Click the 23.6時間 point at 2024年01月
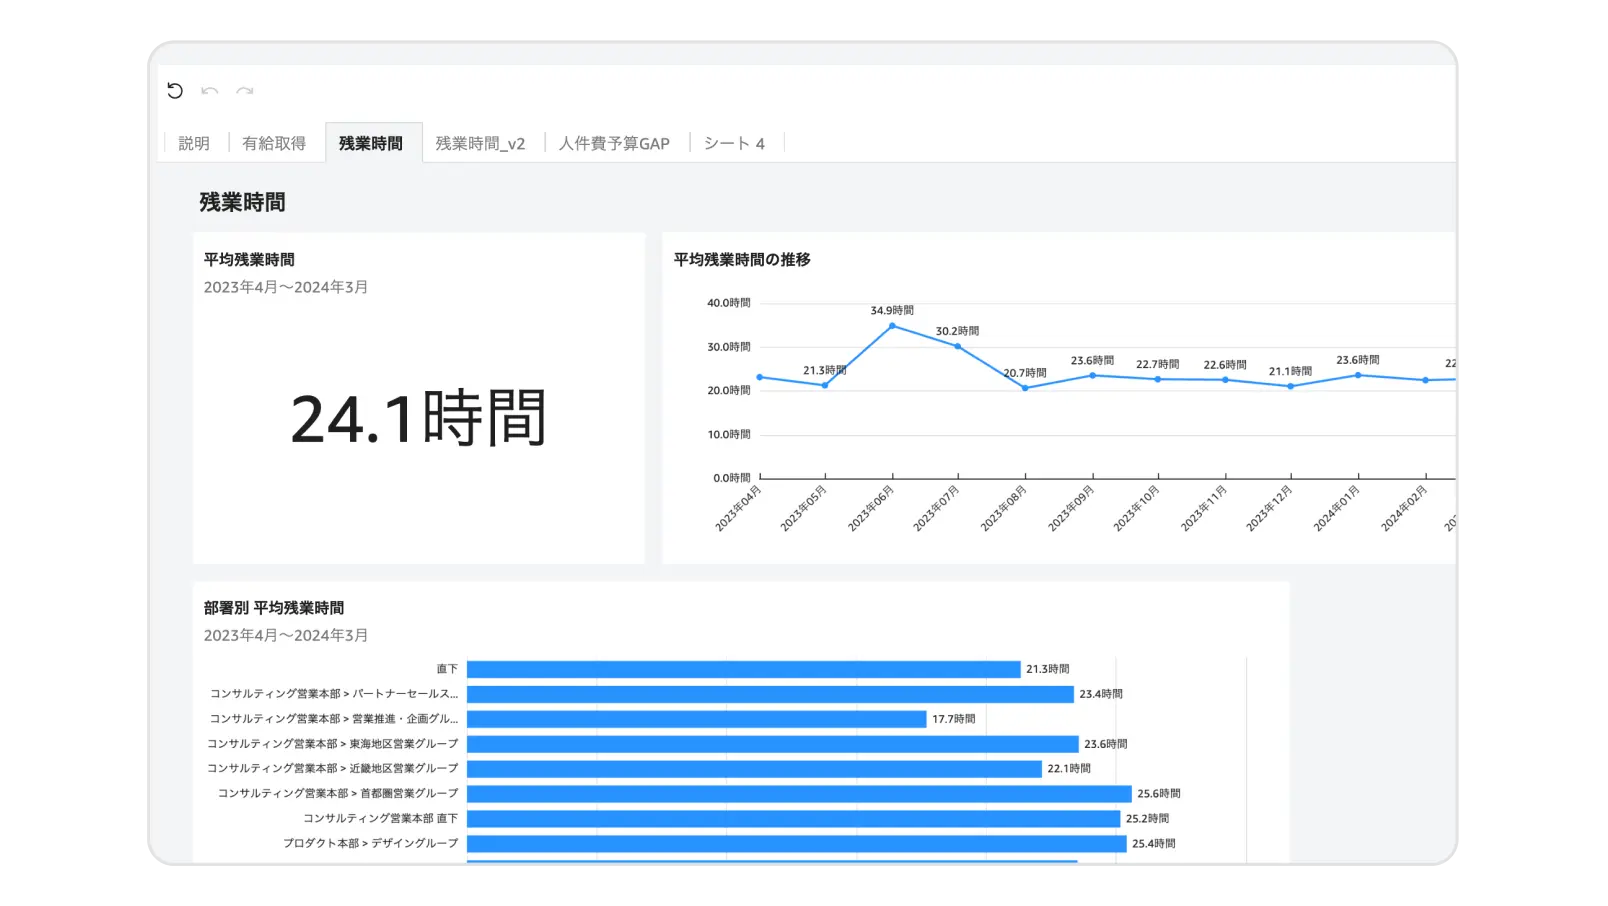Screen dimensions: 1608x906 1356,374
